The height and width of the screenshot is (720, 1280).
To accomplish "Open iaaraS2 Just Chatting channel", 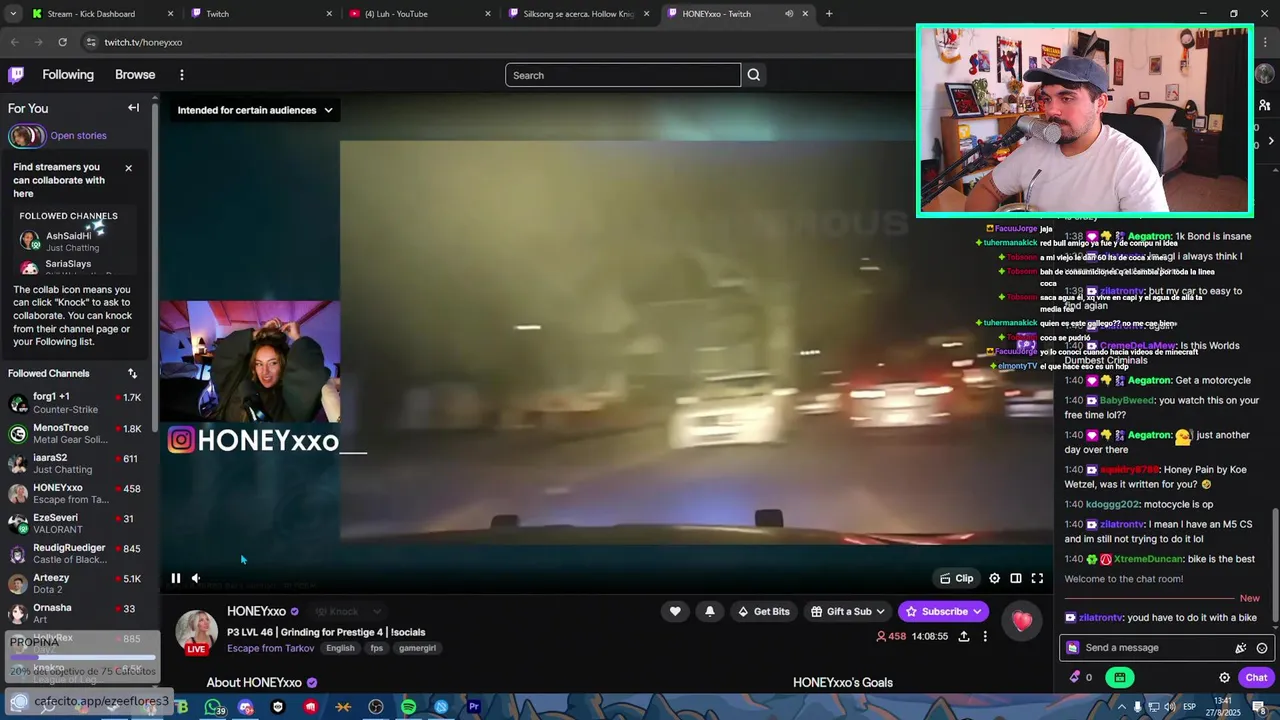I will tap(77, 463).
